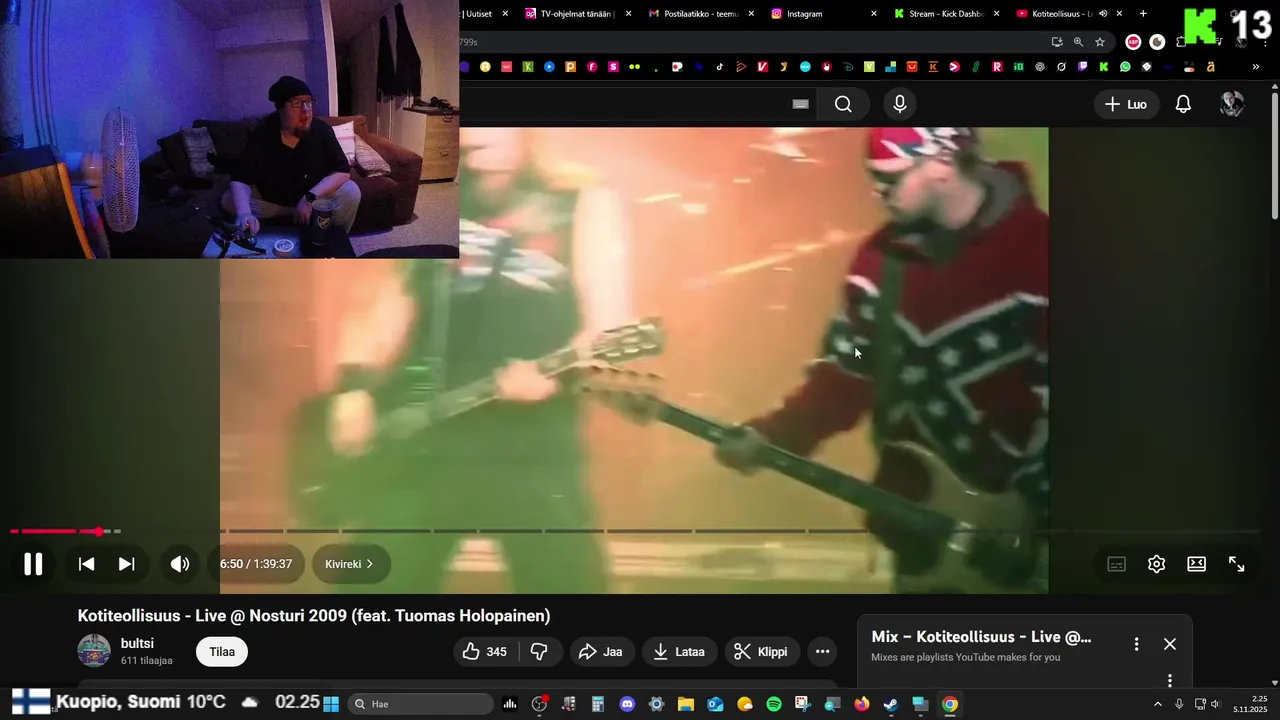Create a clip with Klippi
The width and height of the screenshot is (1280, 720).
click(x=762, y=652)
